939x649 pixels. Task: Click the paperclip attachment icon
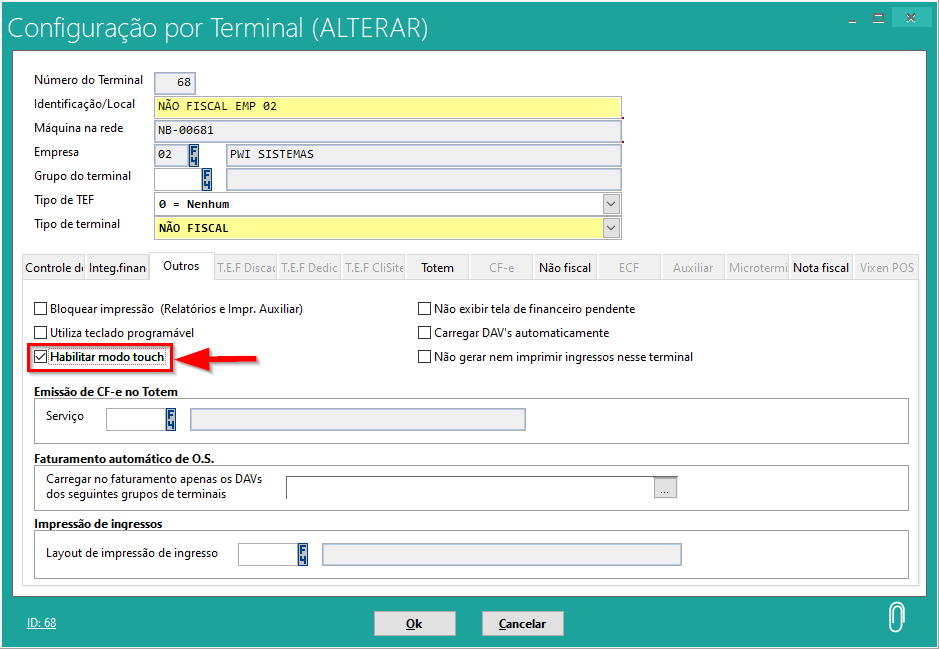coord(896,618)
